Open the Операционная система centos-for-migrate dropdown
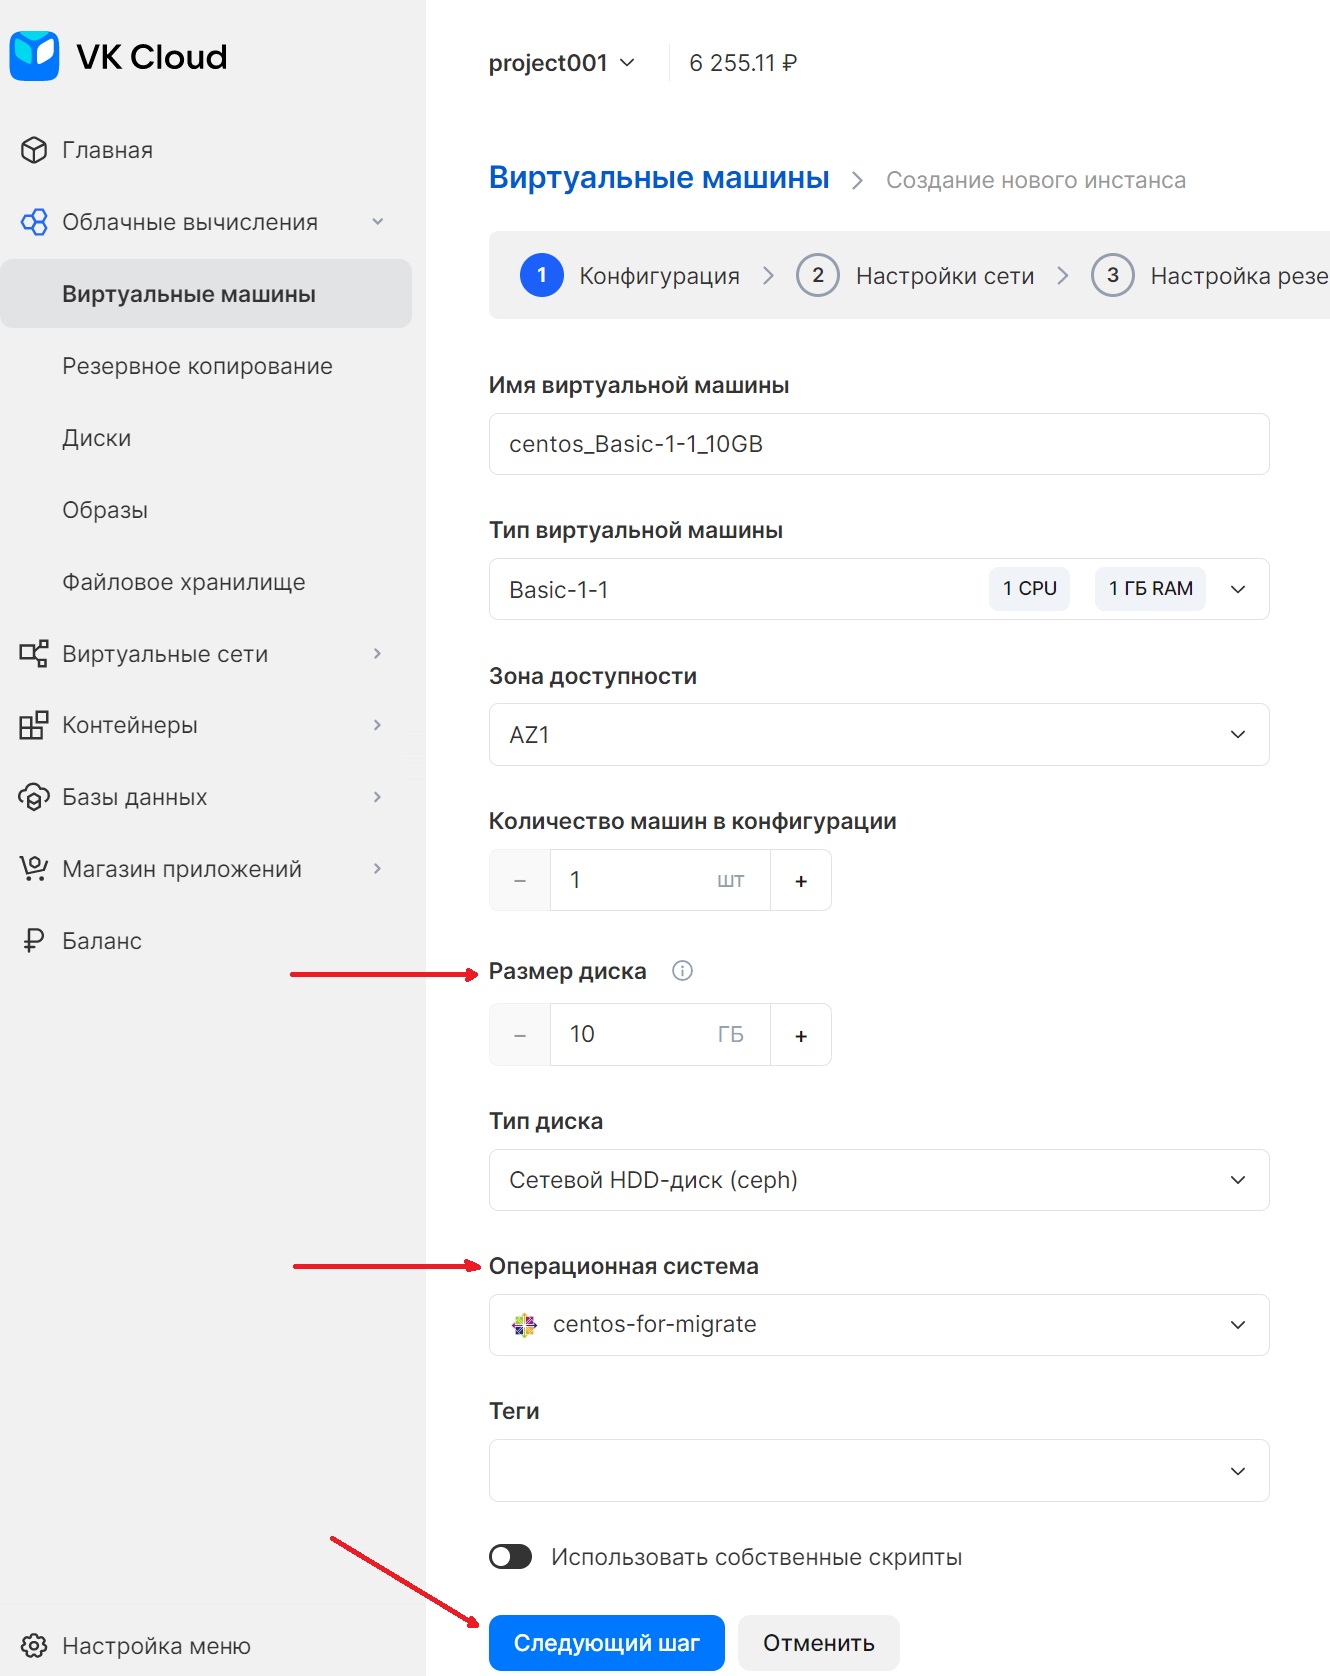This screenshot has width=1330, height=1676. pyautogui.click(x=879, y=1325)
